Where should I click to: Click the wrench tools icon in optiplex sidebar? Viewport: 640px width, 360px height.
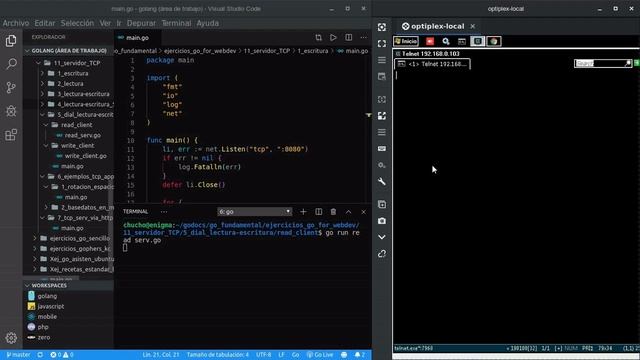click(x=382, y=182)
